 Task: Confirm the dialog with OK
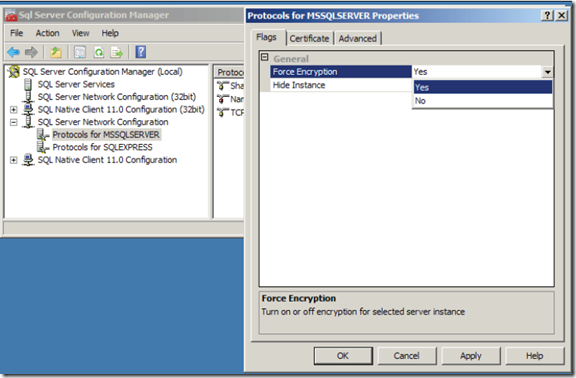(343, 356)
